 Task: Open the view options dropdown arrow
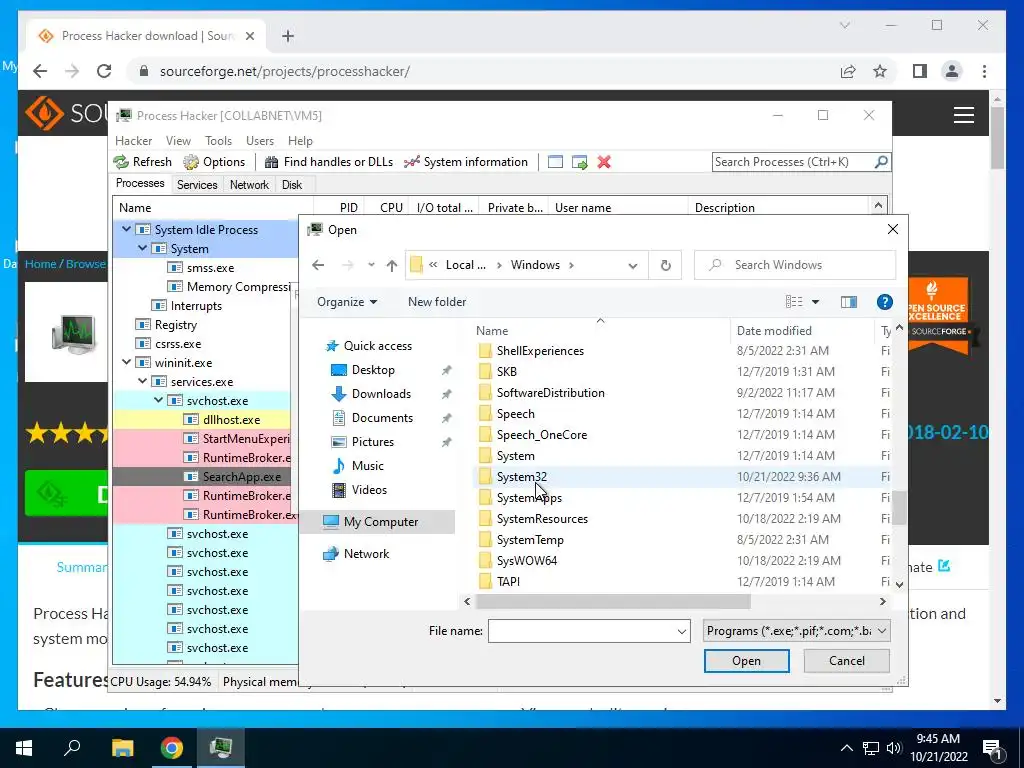815,302
